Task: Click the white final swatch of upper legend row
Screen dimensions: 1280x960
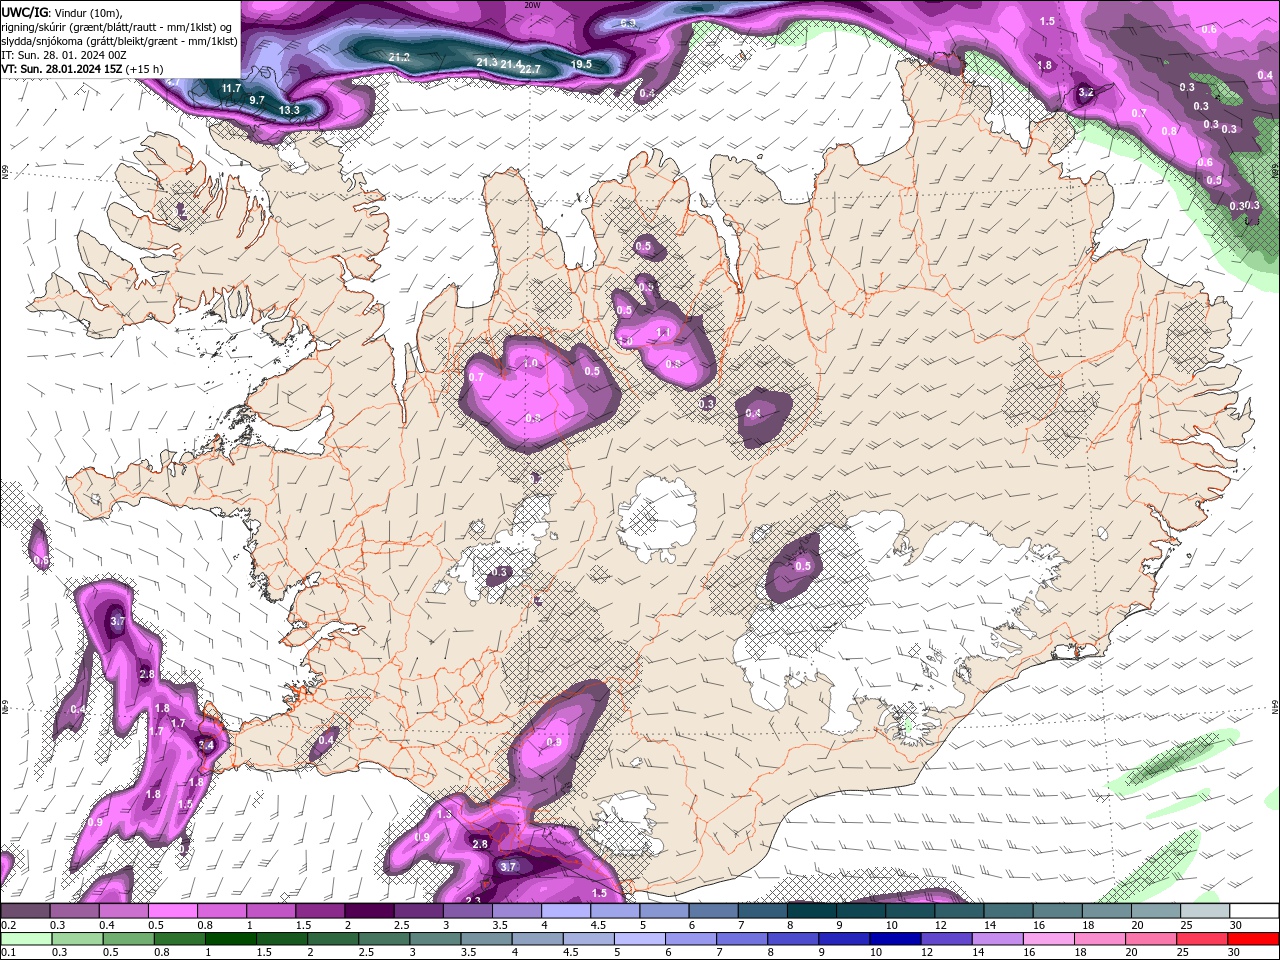Action: 1254,910
